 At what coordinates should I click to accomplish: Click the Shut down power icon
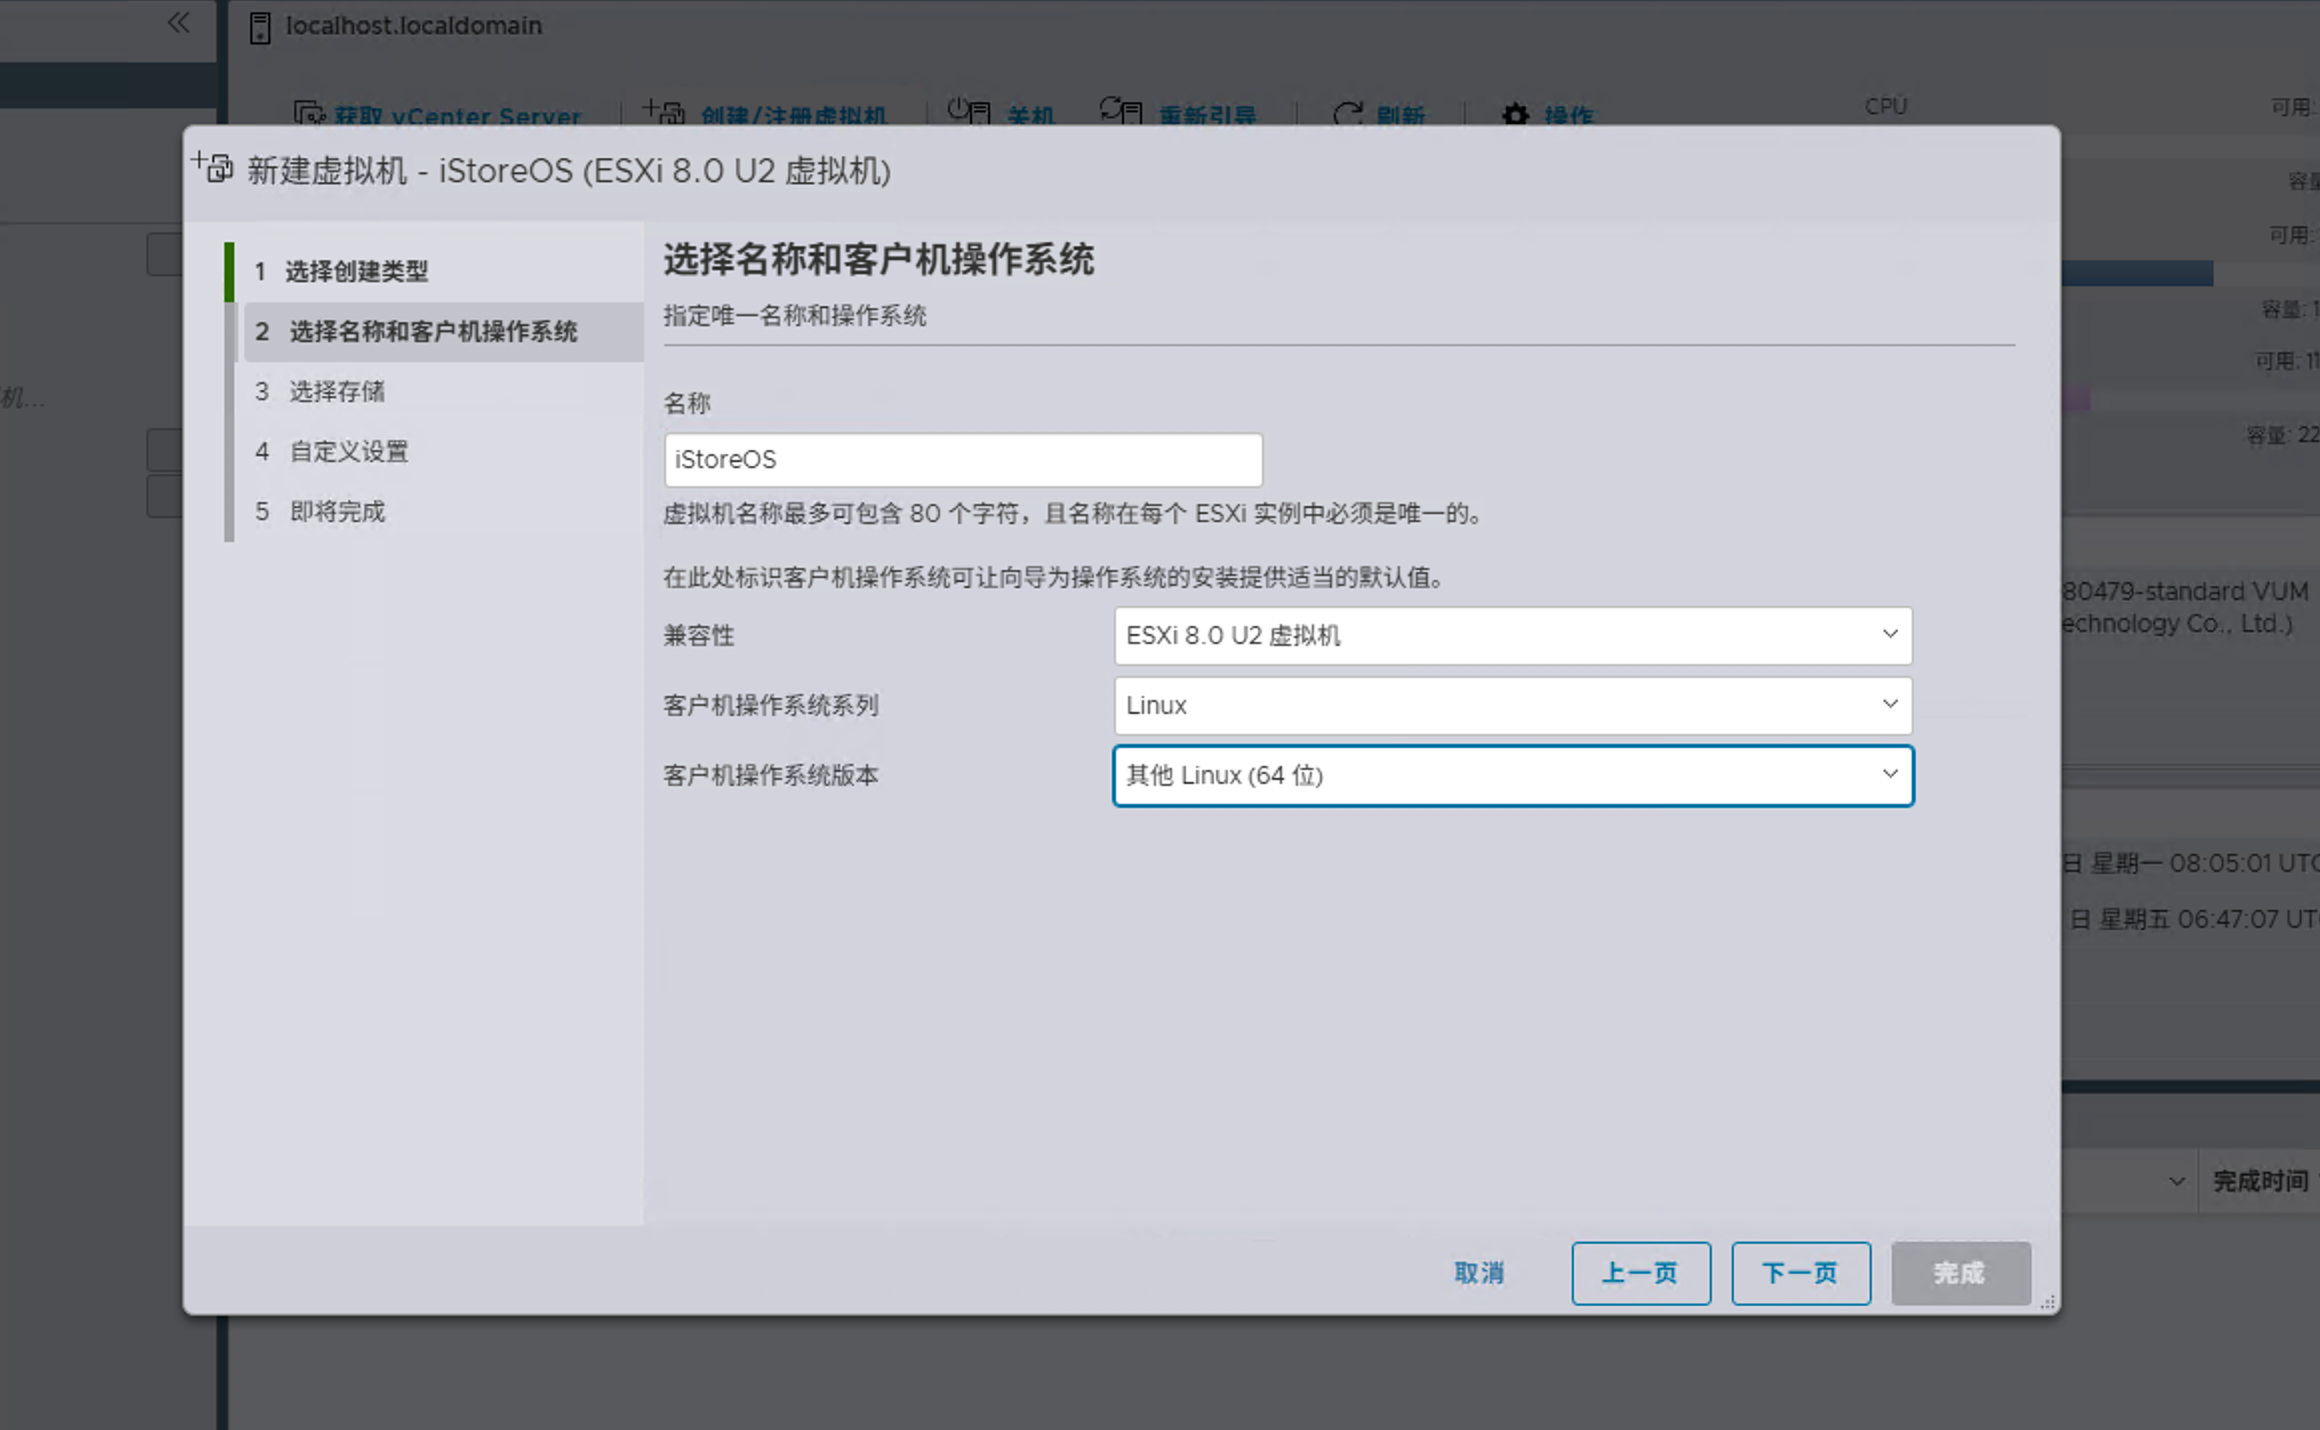(x=968, y=111)
